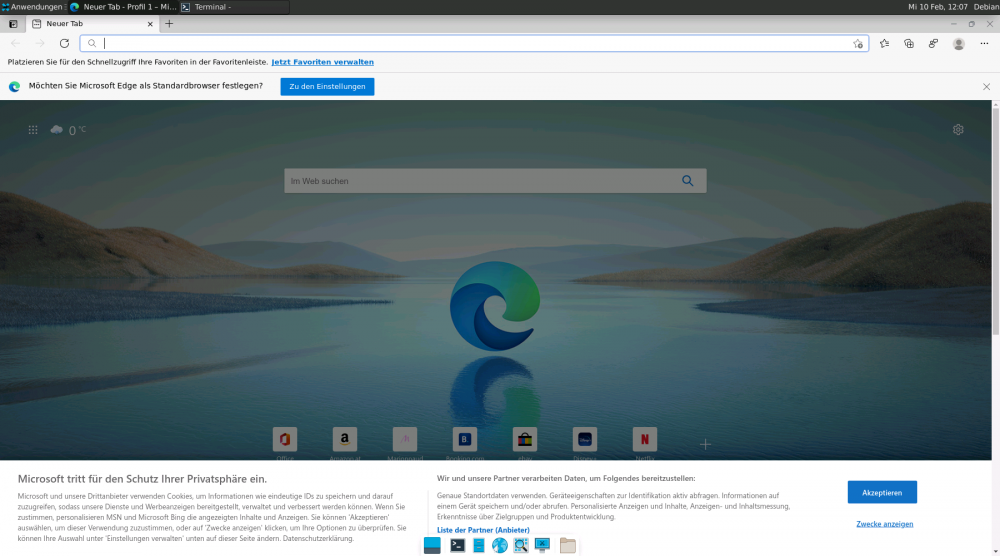Click Zu den Einstellungen button
The height and width of the screenshot is (556, 1000).
[x=327, y=86]
